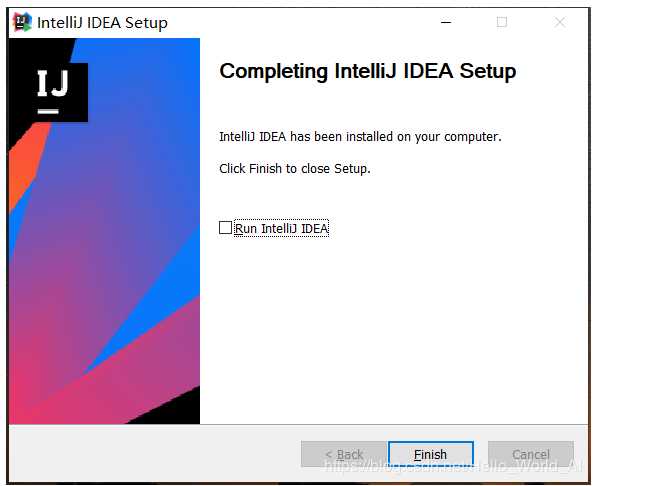Click the black corner at the banner's bottom

188,410
